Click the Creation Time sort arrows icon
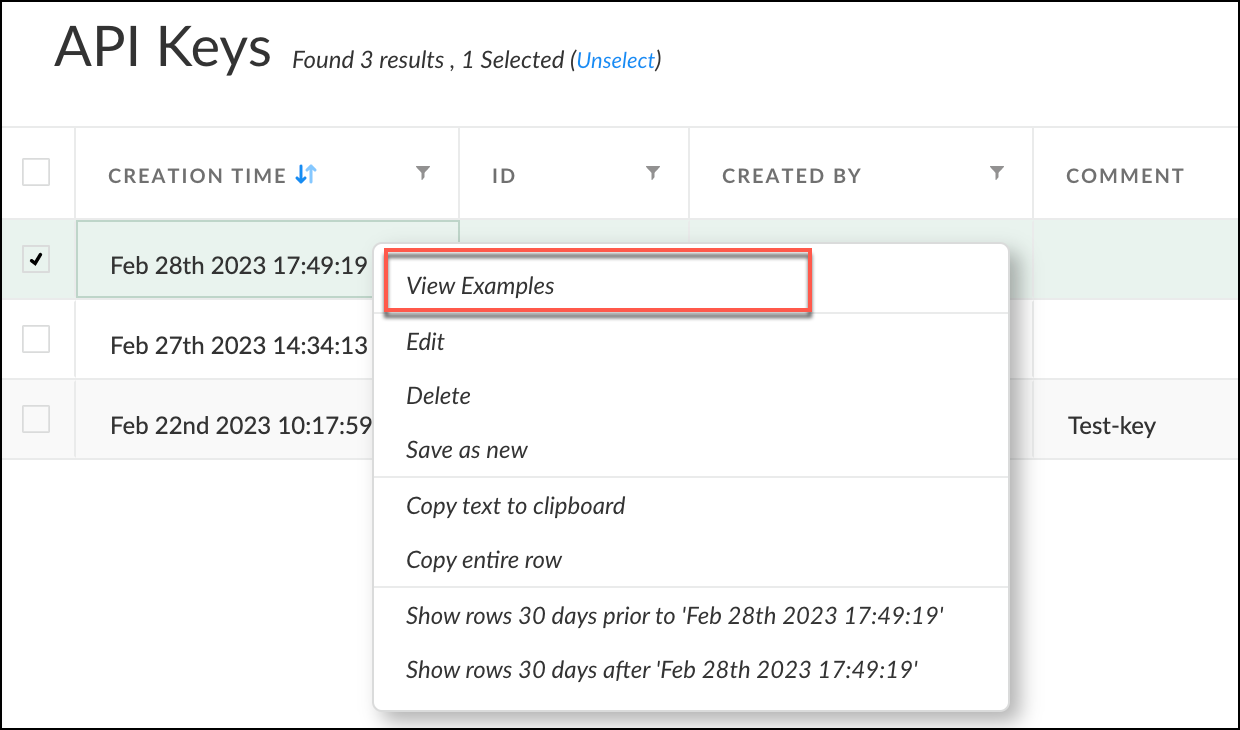The height and width of the screenshot is (730, 1240). point(306,175)
